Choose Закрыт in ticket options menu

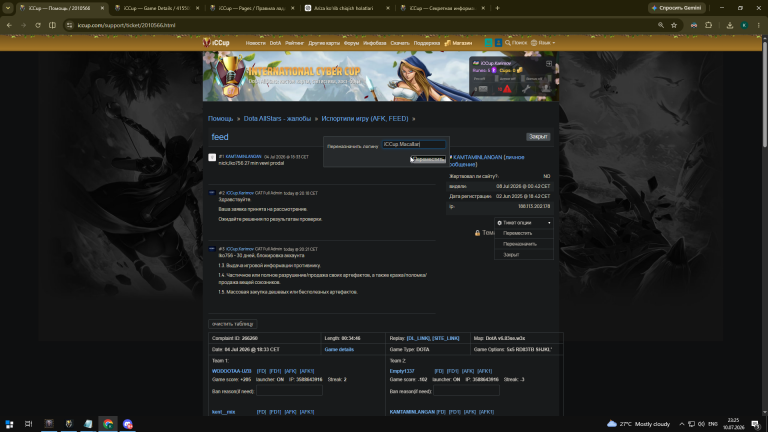511,255
